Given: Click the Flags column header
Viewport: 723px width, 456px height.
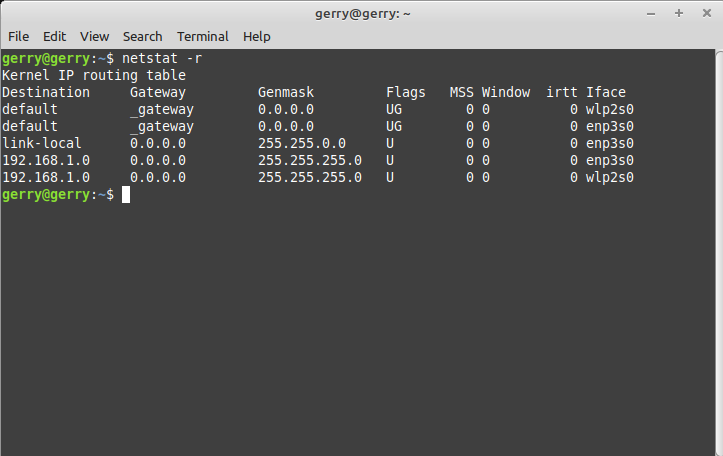Looking at the screenshot, I should point(406,93).
